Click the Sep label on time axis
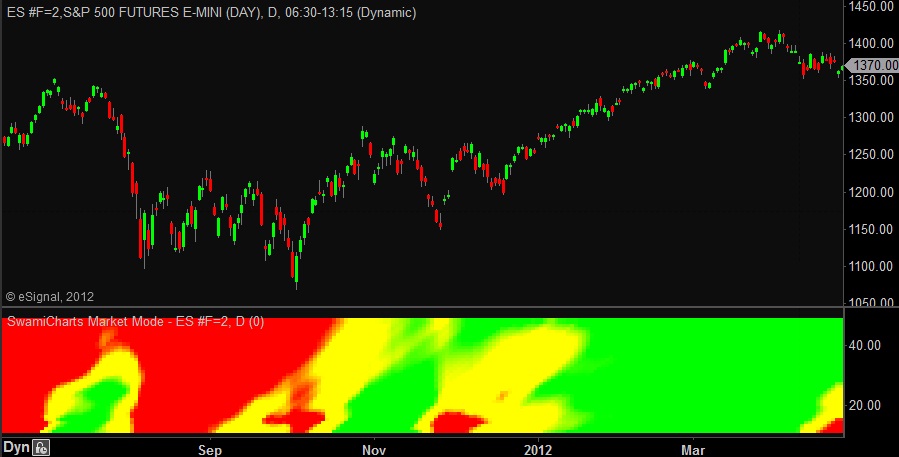 coord(210,450)
